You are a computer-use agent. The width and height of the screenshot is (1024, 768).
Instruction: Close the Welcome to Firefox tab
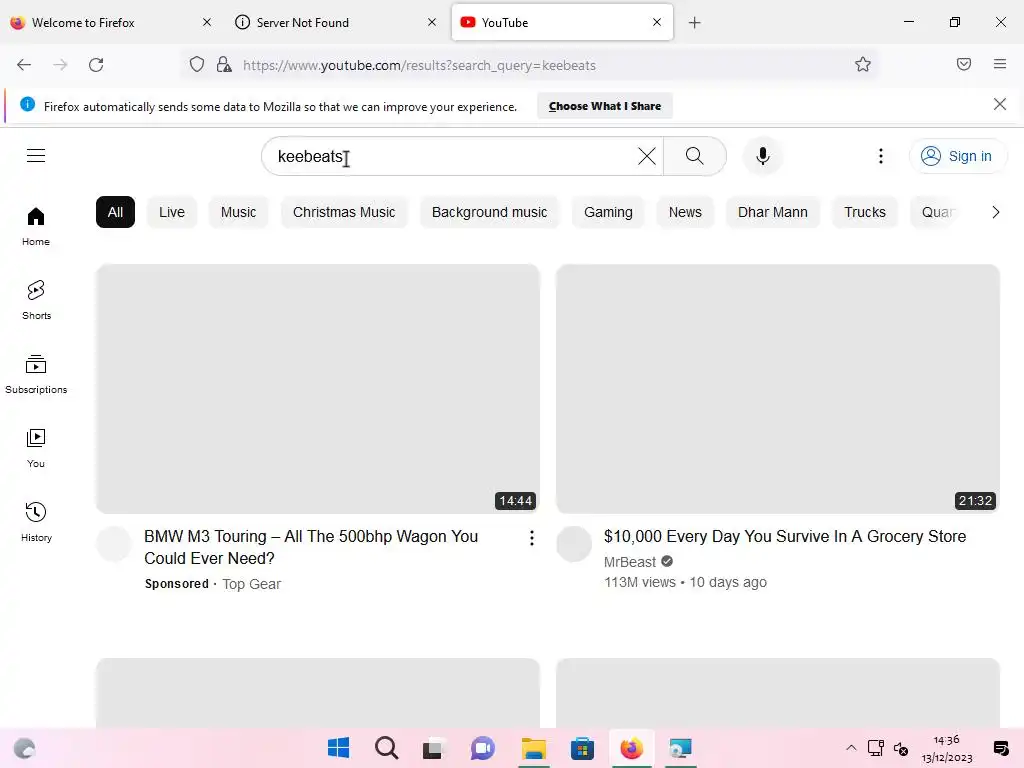(206, 22)
